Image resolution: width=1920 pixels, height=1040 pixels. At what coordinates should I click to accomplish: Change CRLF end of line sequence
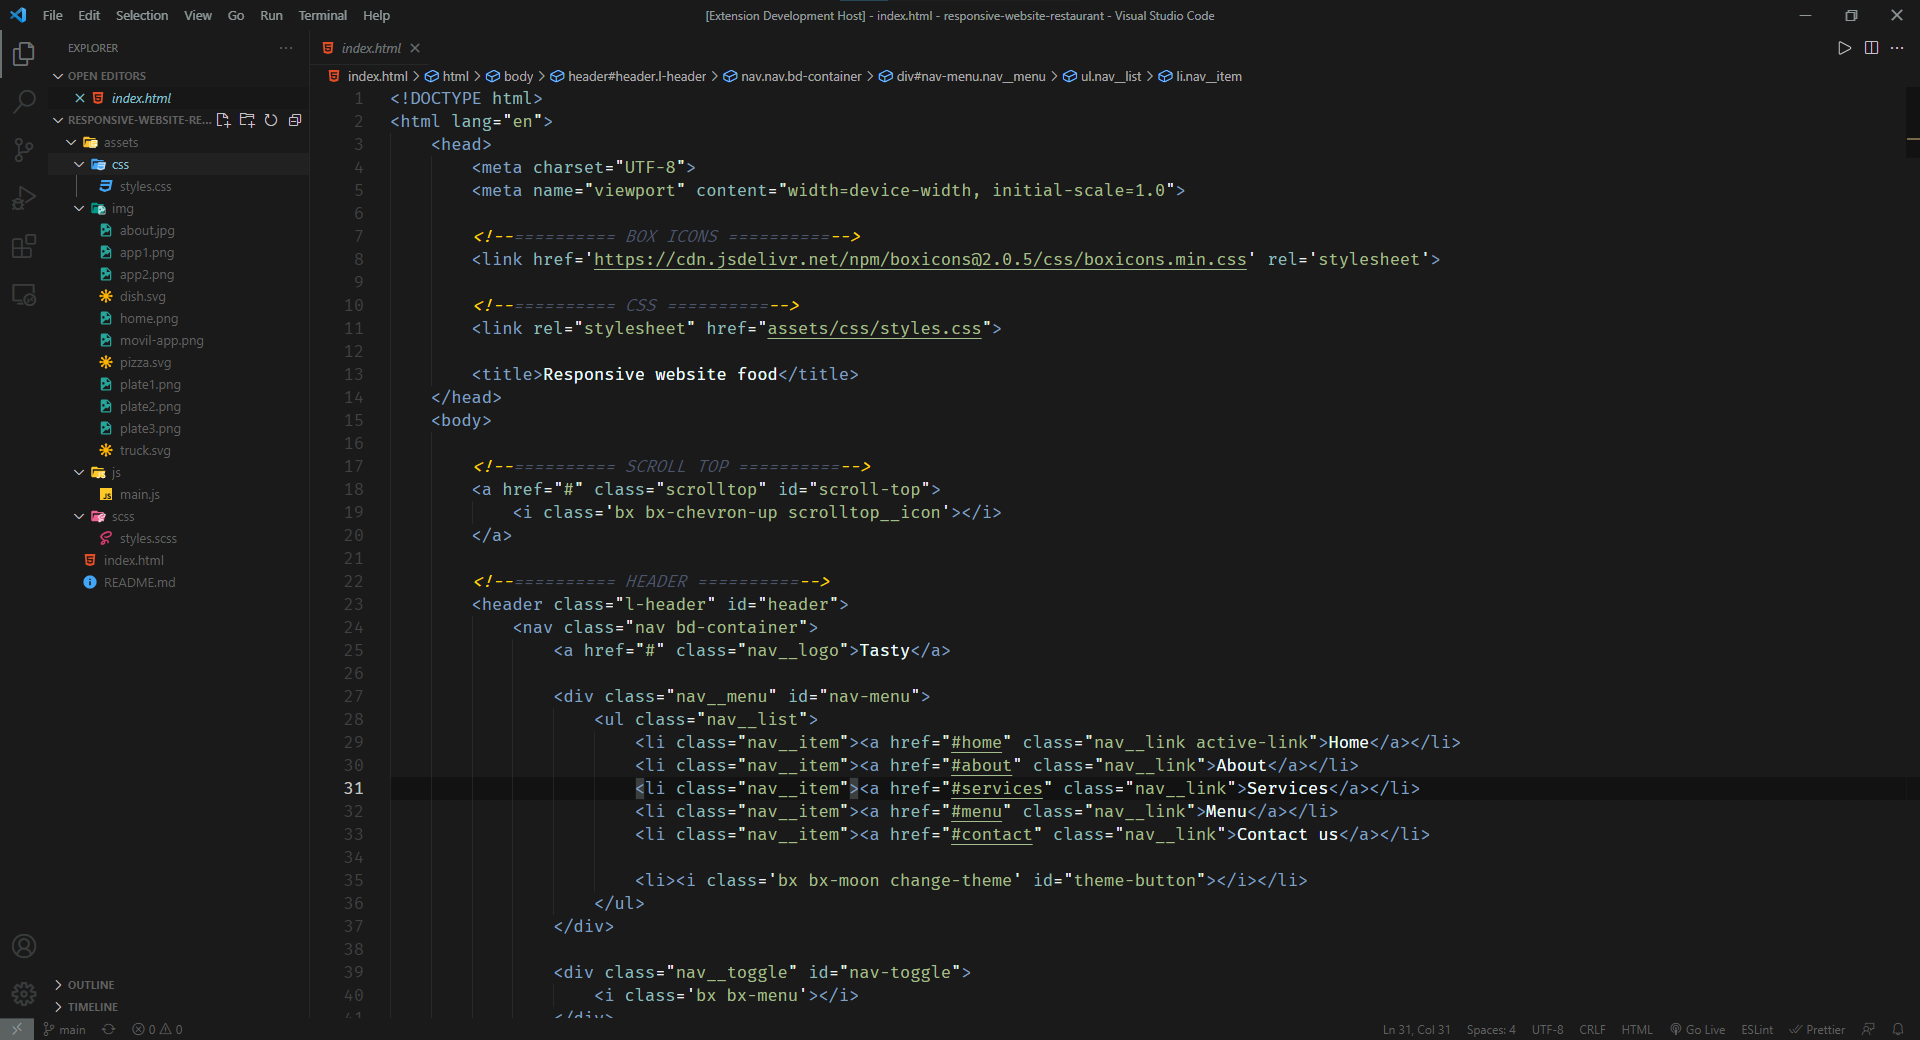[x=1592, y=1029]
